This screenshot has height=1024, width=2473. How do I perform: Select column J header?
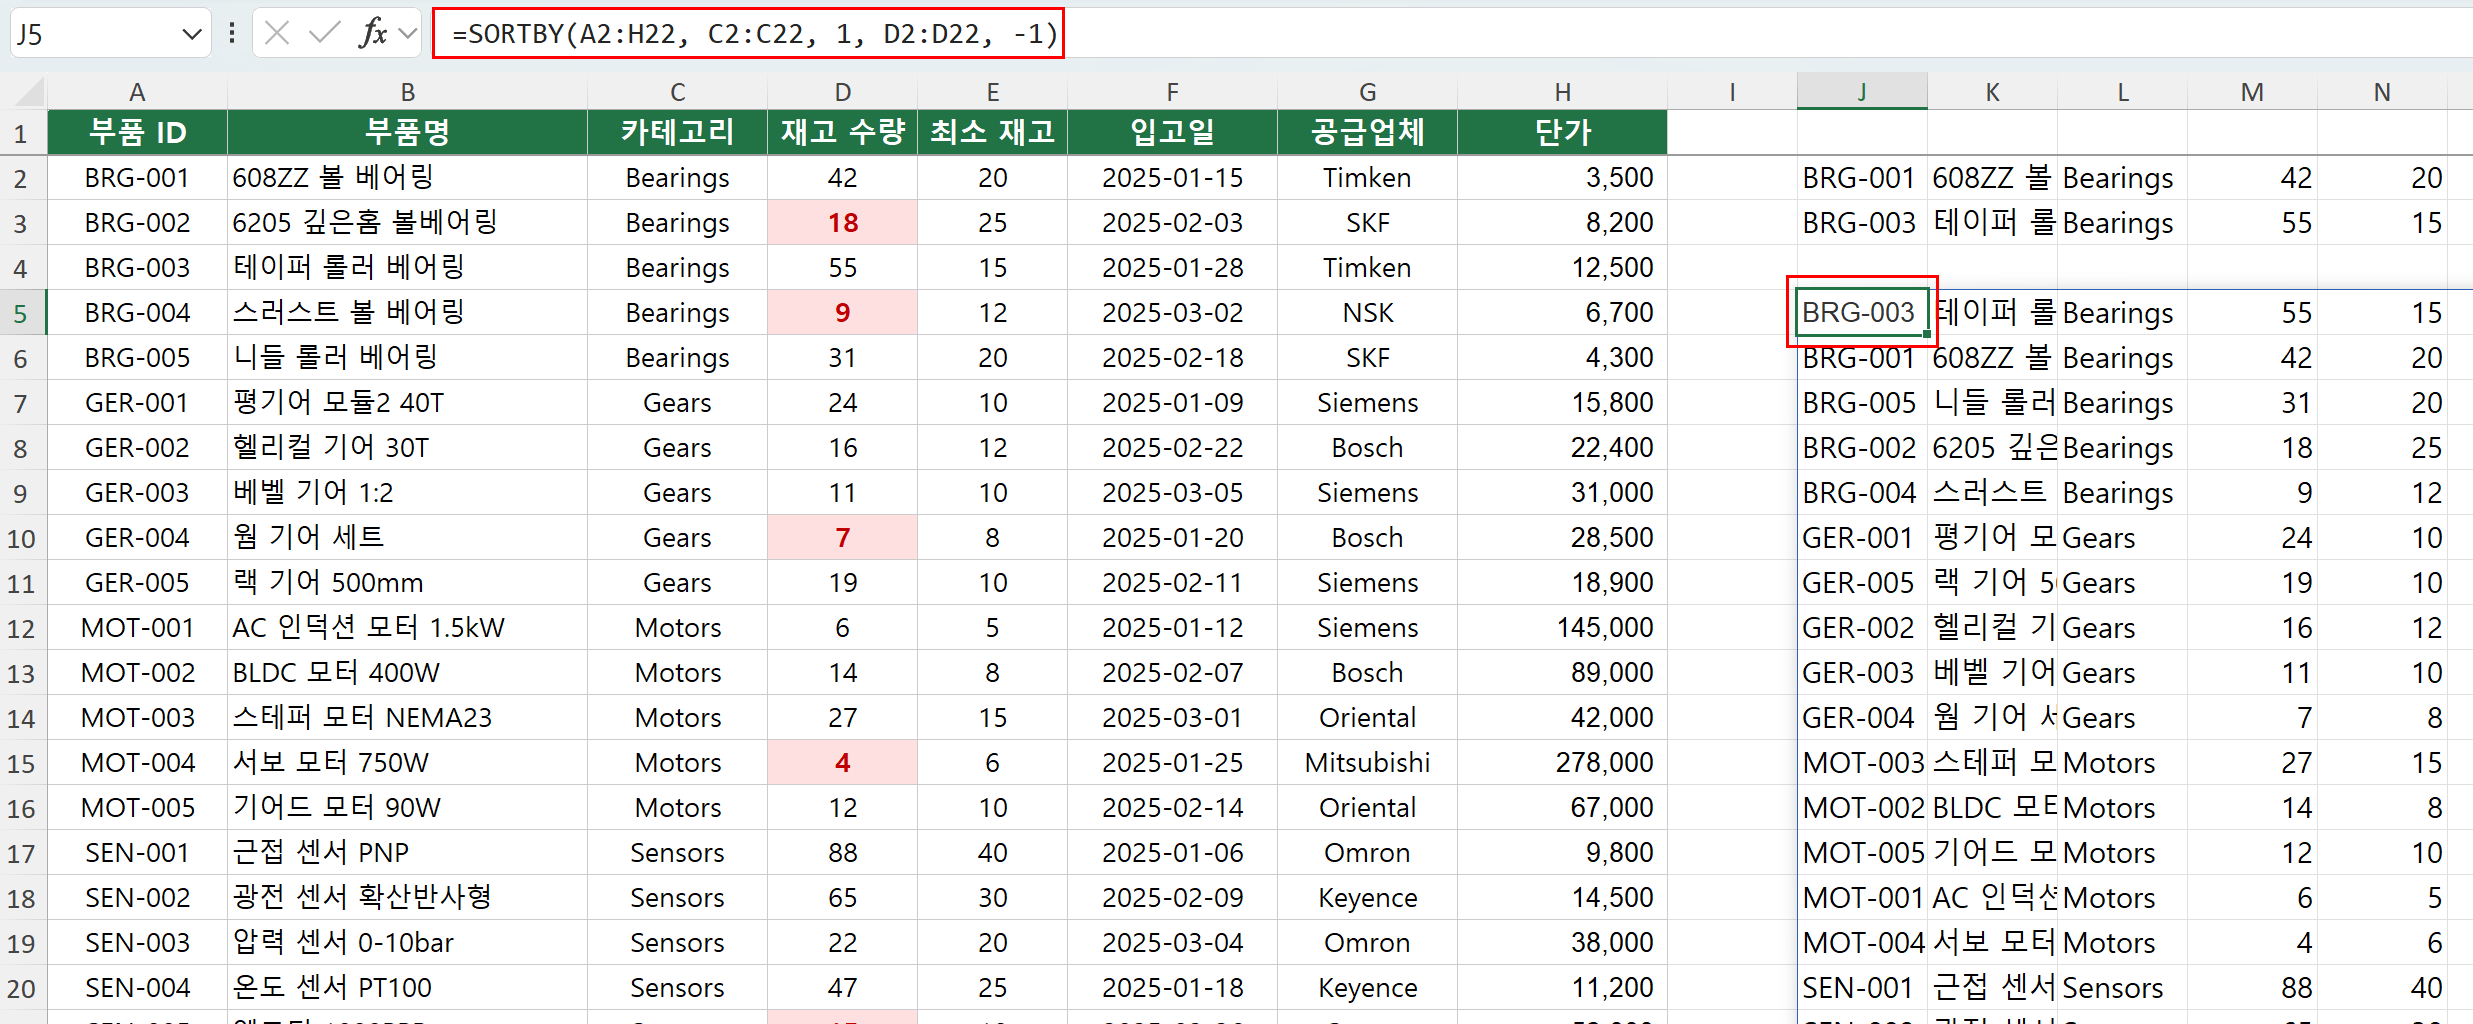[1862, 92]
